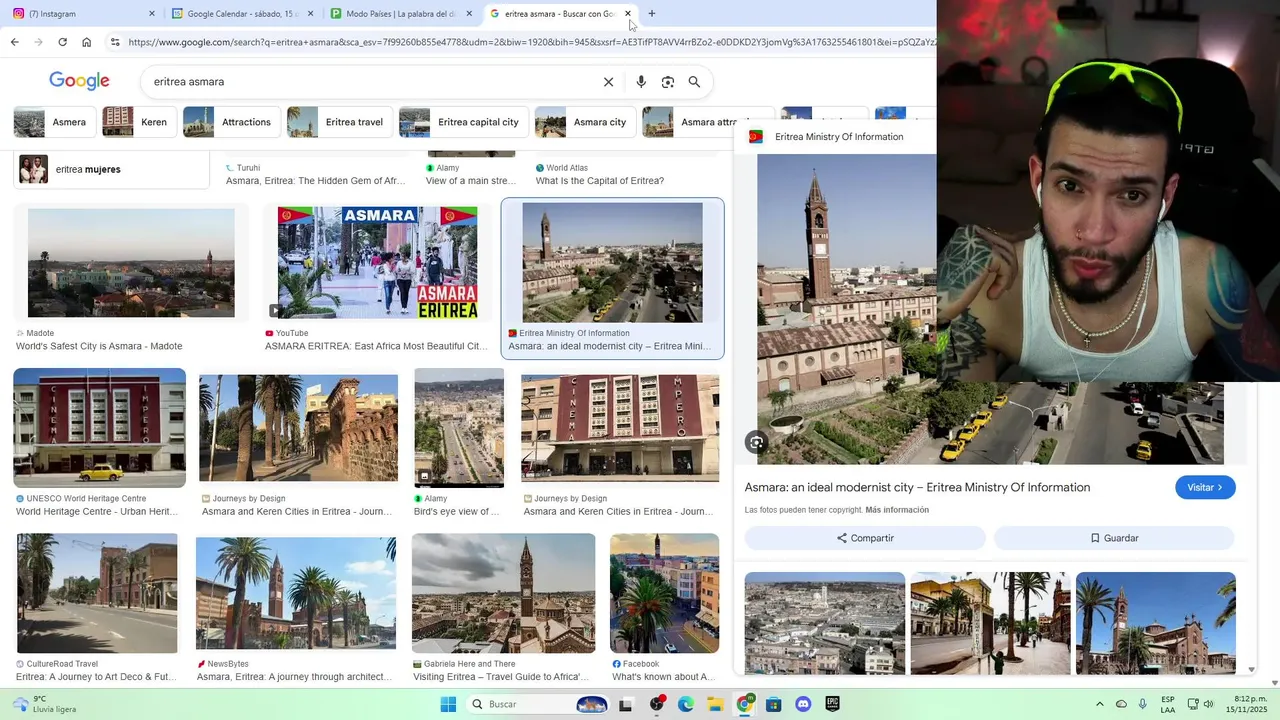This screenshot has height=720, width=1280.
Task: Open a new browser tab
Action: 652,14
